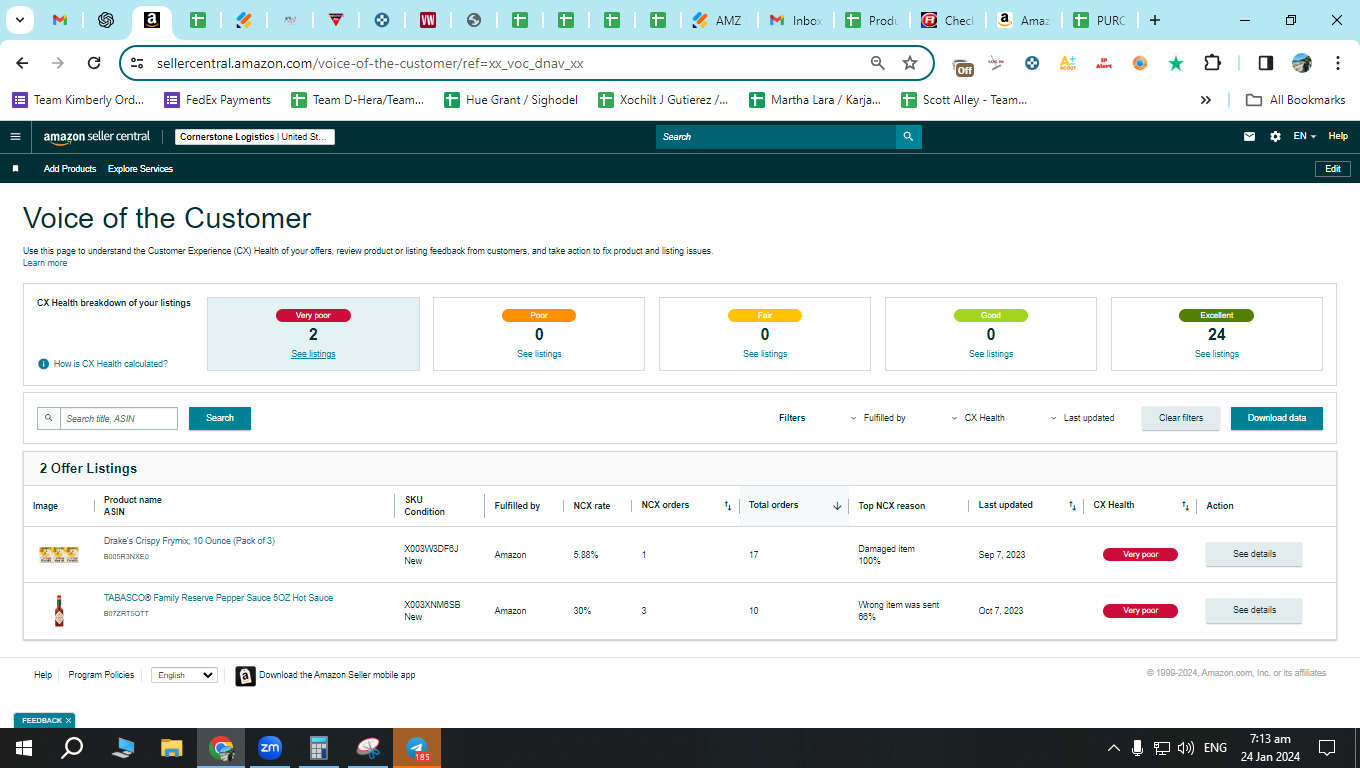Viewport: 1360px width, 768px height.
Task: Sort the table by NCX orders
Action: [x=728, y=506]
